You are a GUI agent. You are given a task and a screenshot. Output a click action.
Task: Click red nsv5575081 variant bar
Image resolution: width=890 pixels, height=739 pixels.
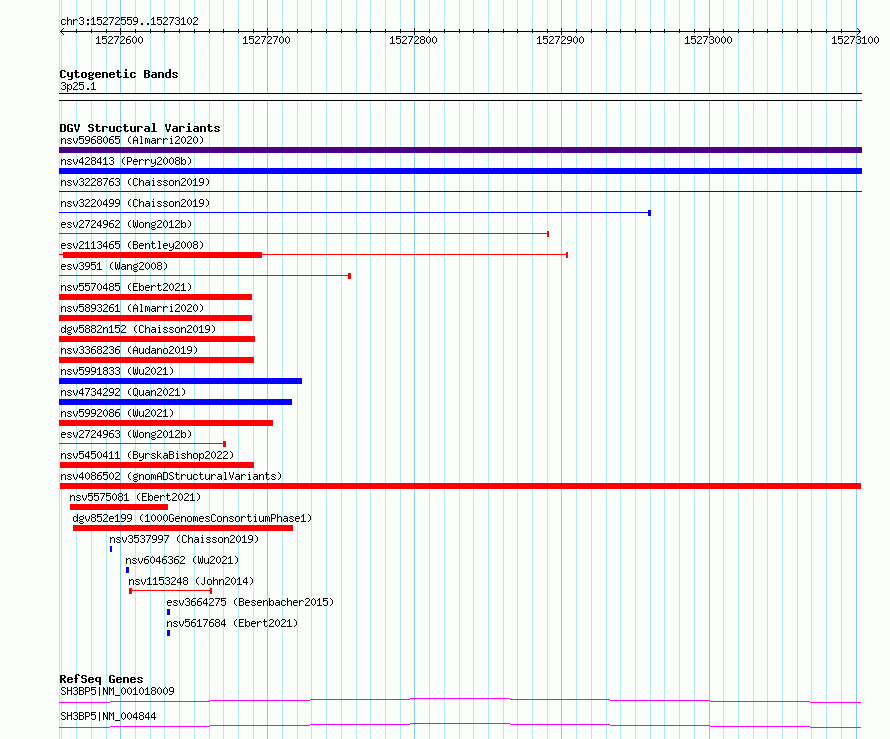[119, 507]
